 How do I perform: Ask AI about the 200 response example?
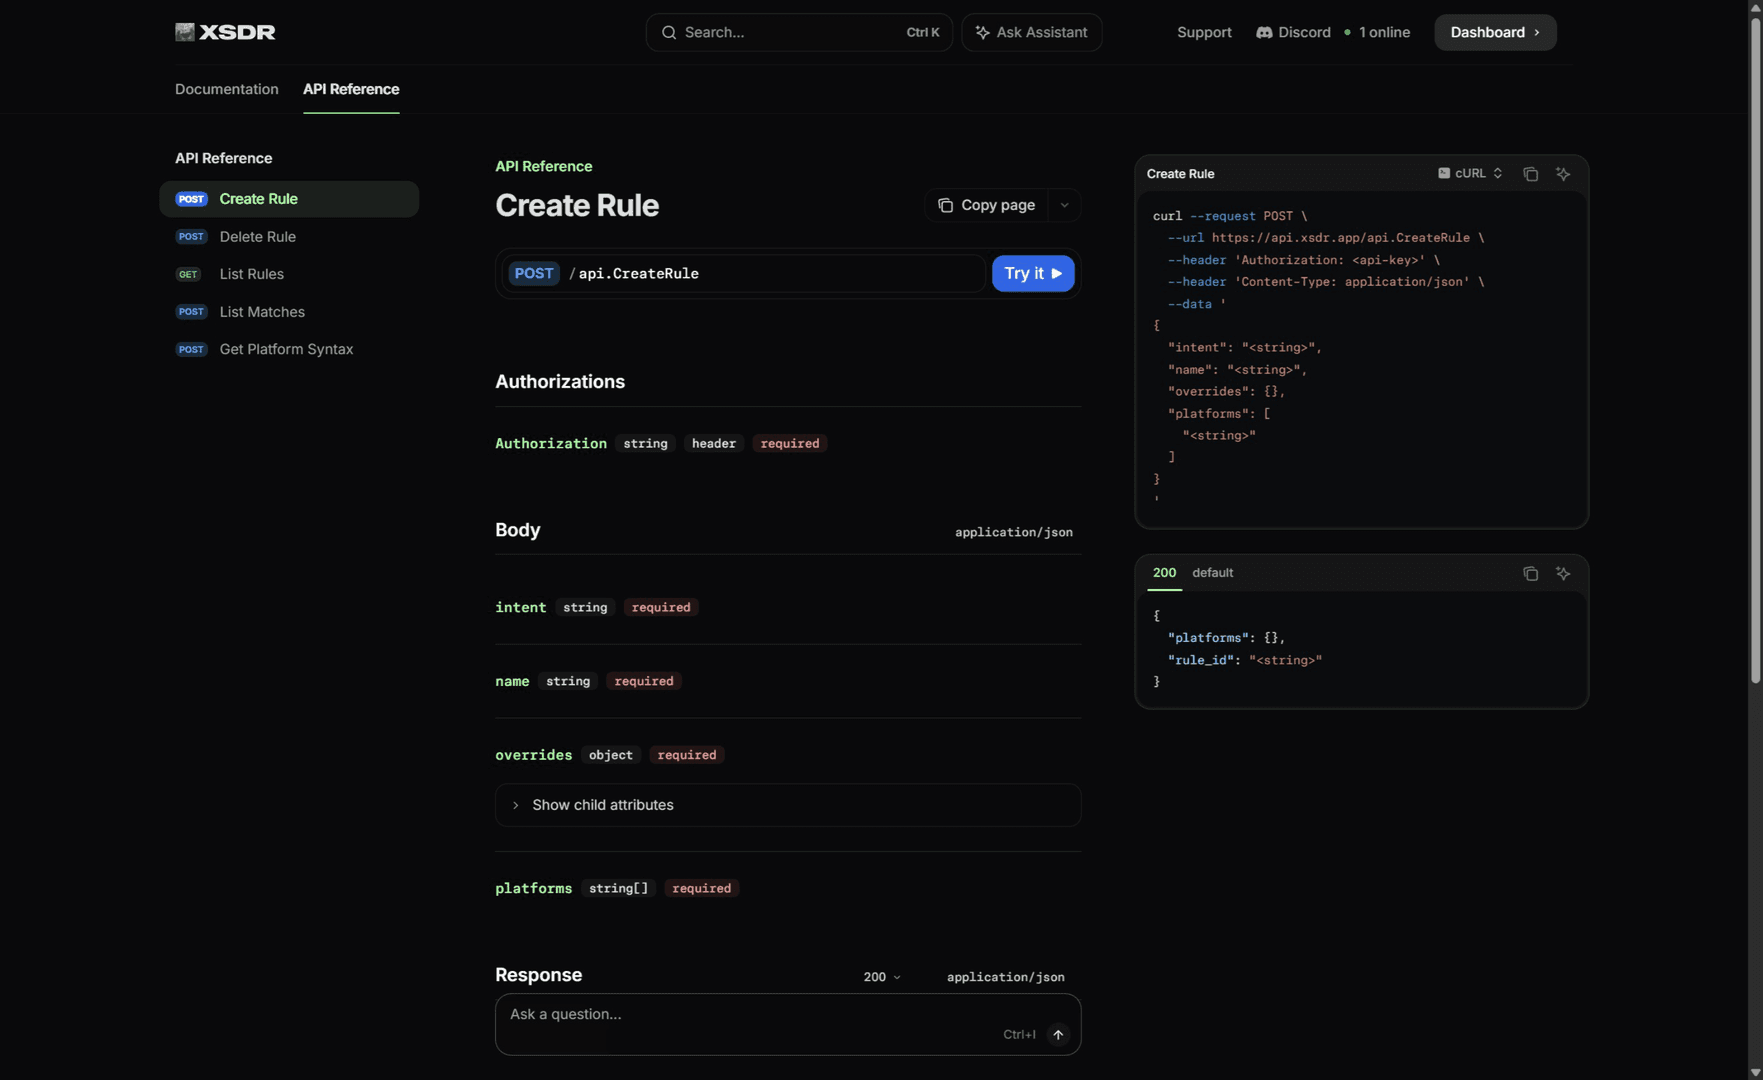[1563, 573]
